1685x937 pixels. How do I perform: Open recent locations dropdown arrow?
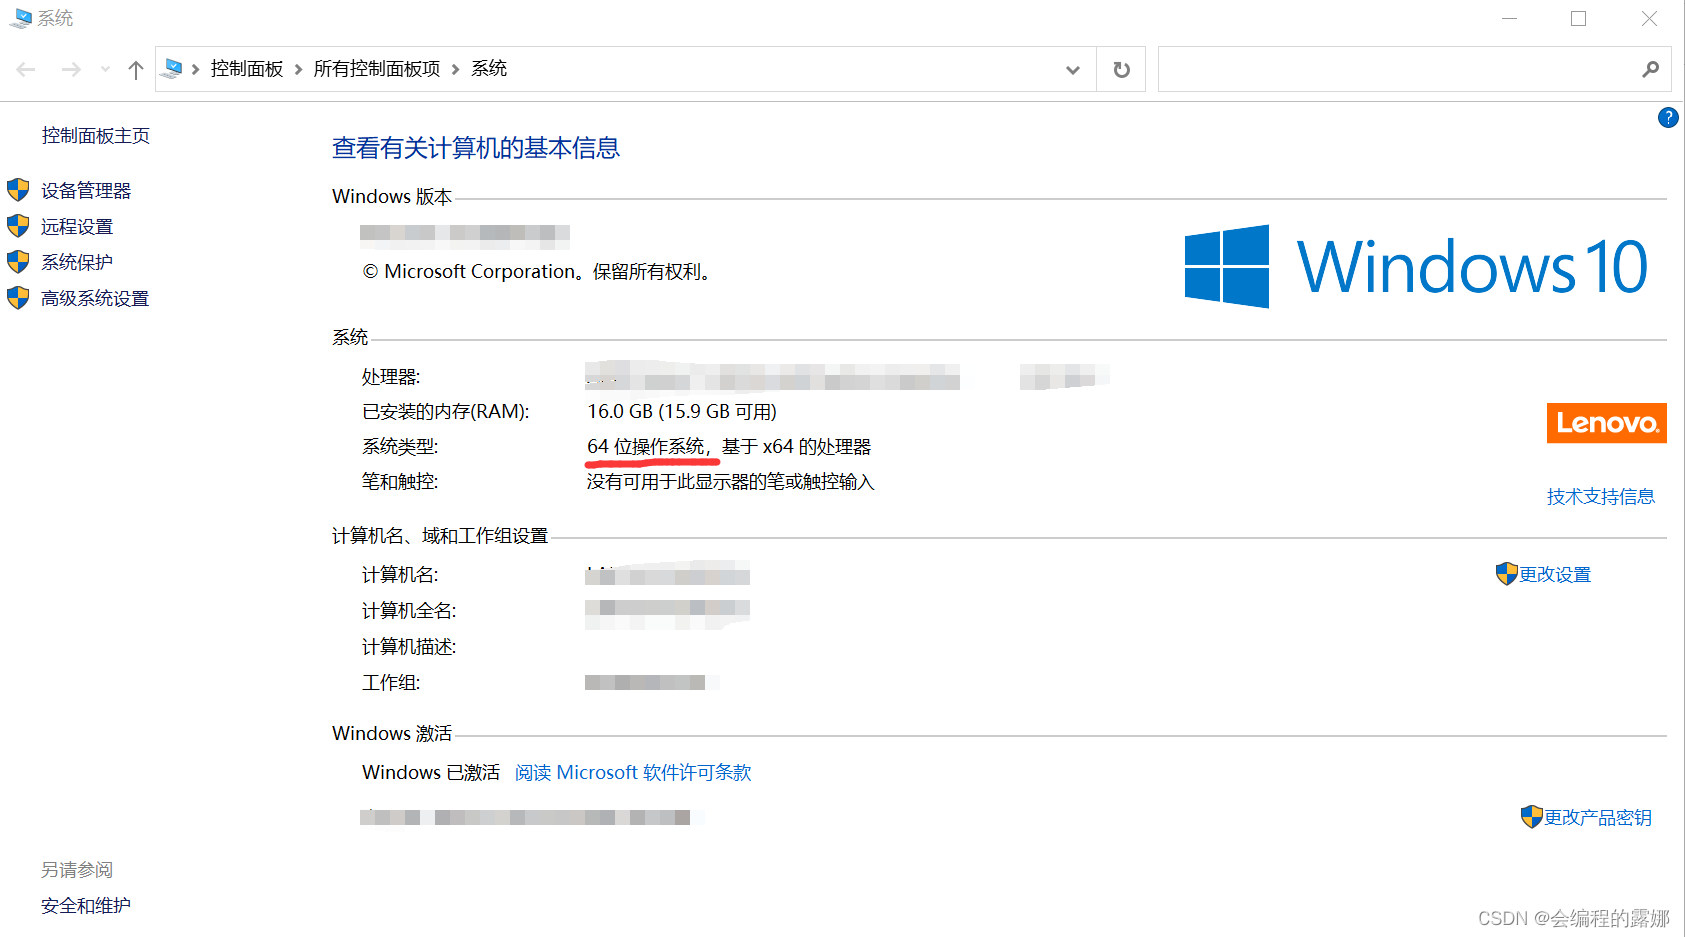point(105,69)
